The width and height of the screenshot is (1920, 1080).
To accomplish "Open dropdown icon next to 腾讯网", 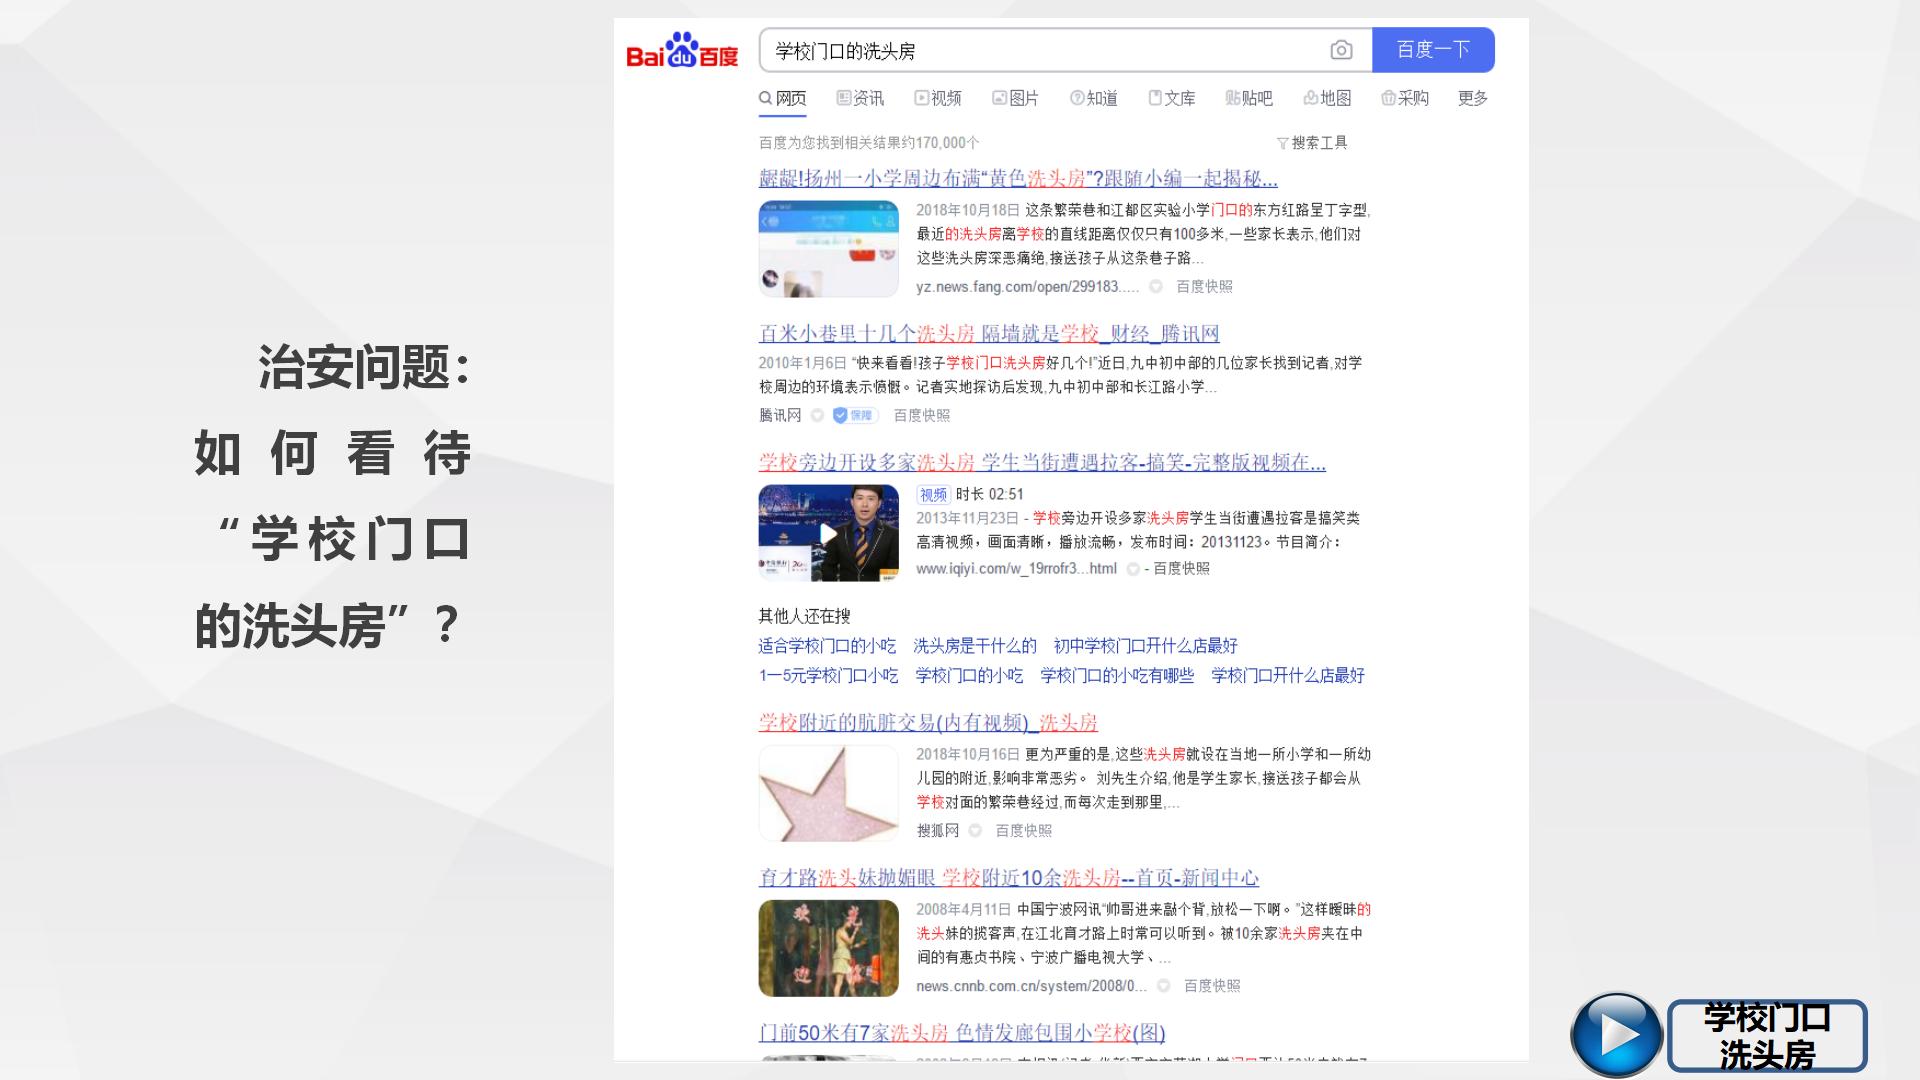I will pos(817,415).
